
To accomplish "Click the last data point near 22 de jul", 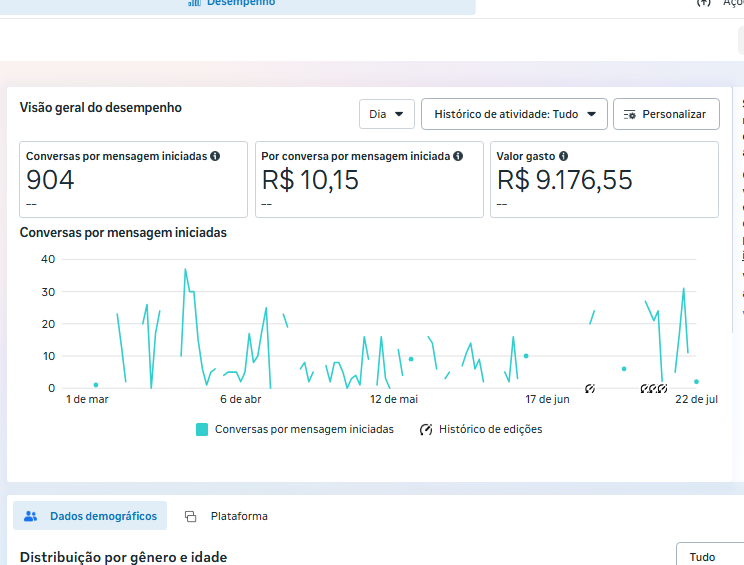I will [696, 382].
